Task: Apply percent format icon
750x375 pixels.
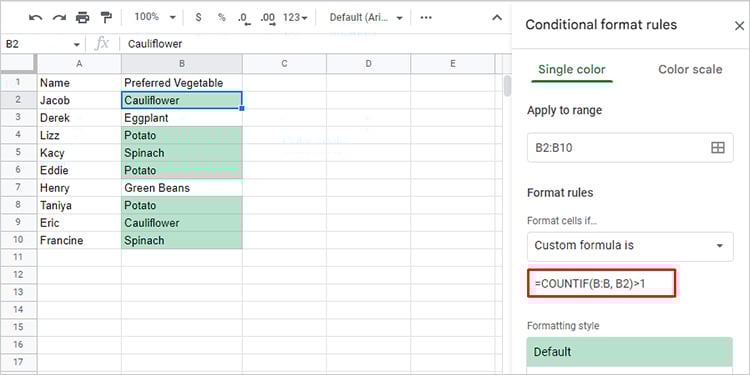Action: 221,18
